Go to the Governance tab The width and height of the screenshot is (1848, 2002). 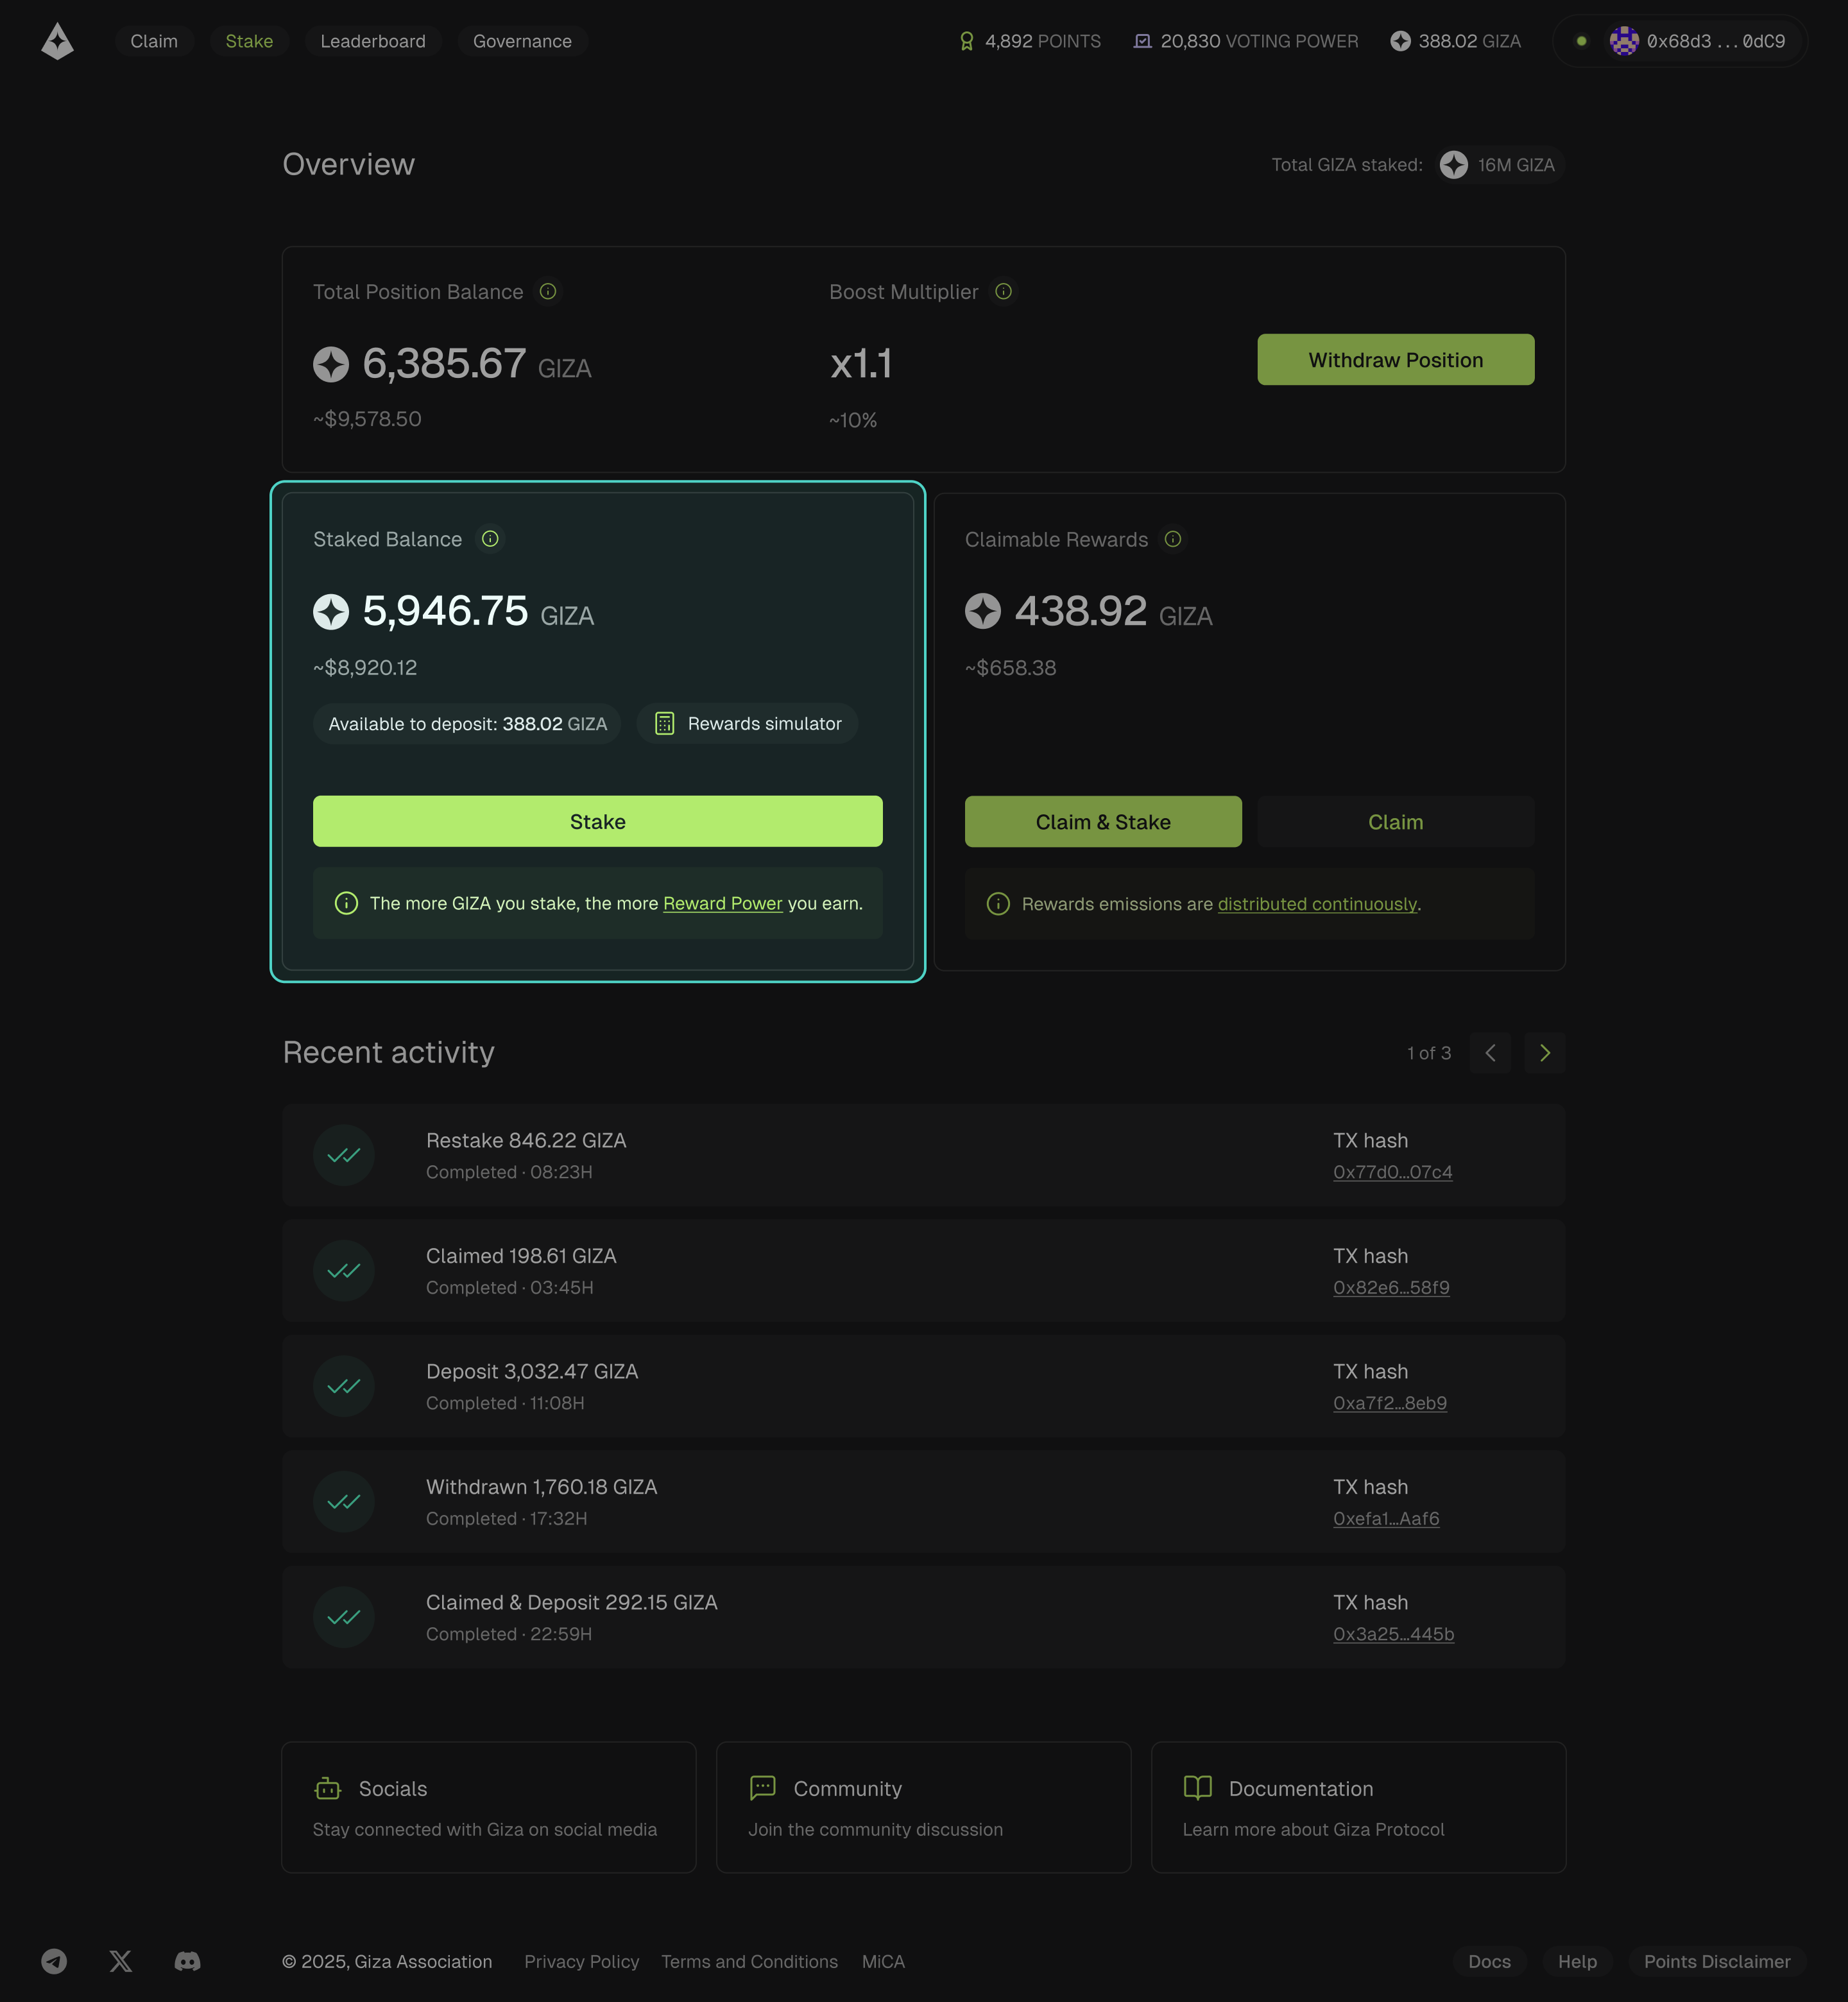pyautogui.click(x=522, y=41)
